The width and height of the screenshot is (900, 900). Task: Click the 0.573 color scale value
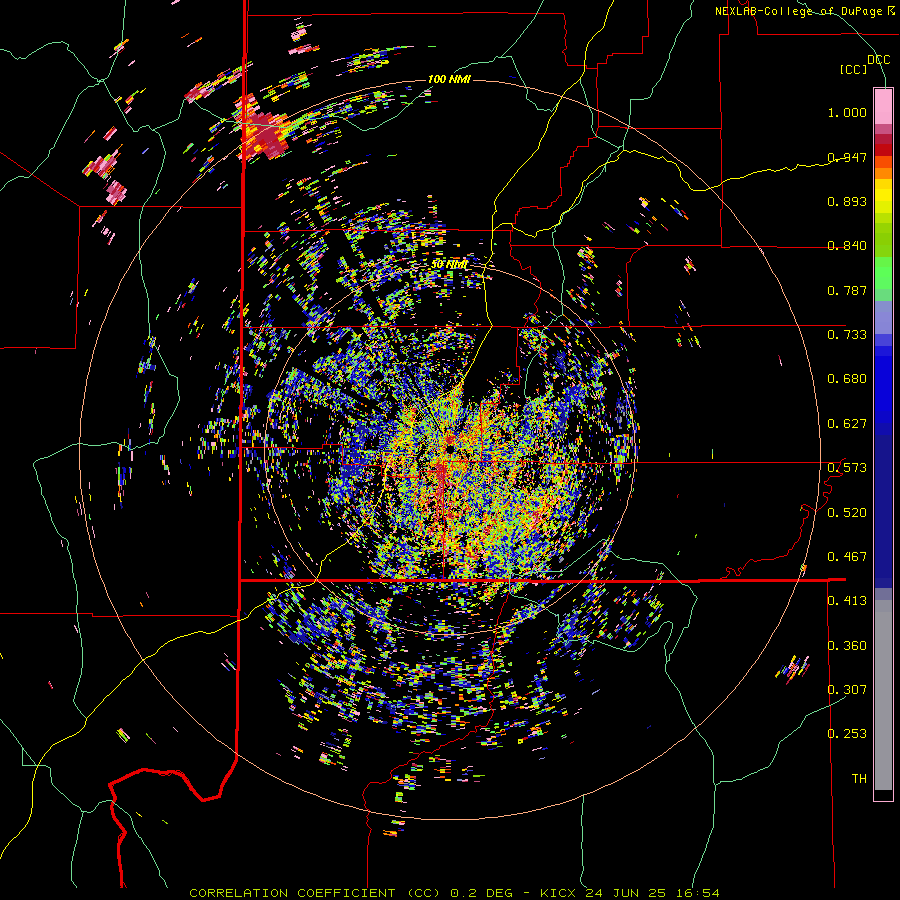(847, 468)
